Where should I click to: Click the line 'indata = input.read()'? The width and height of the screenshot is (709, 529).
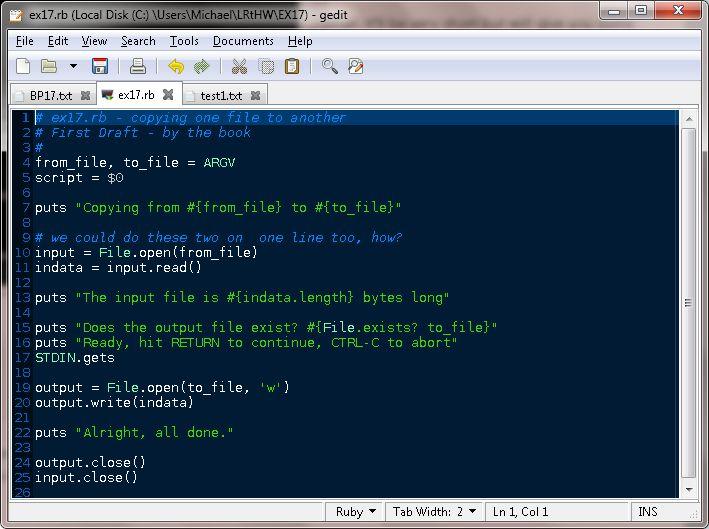pos(118,267)
